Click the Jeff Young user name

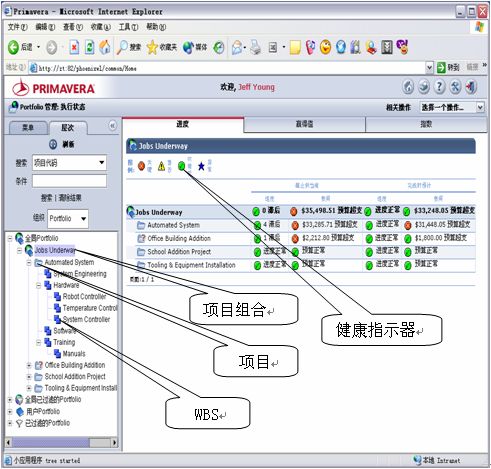pyautogui.click(x=256, y=87)
